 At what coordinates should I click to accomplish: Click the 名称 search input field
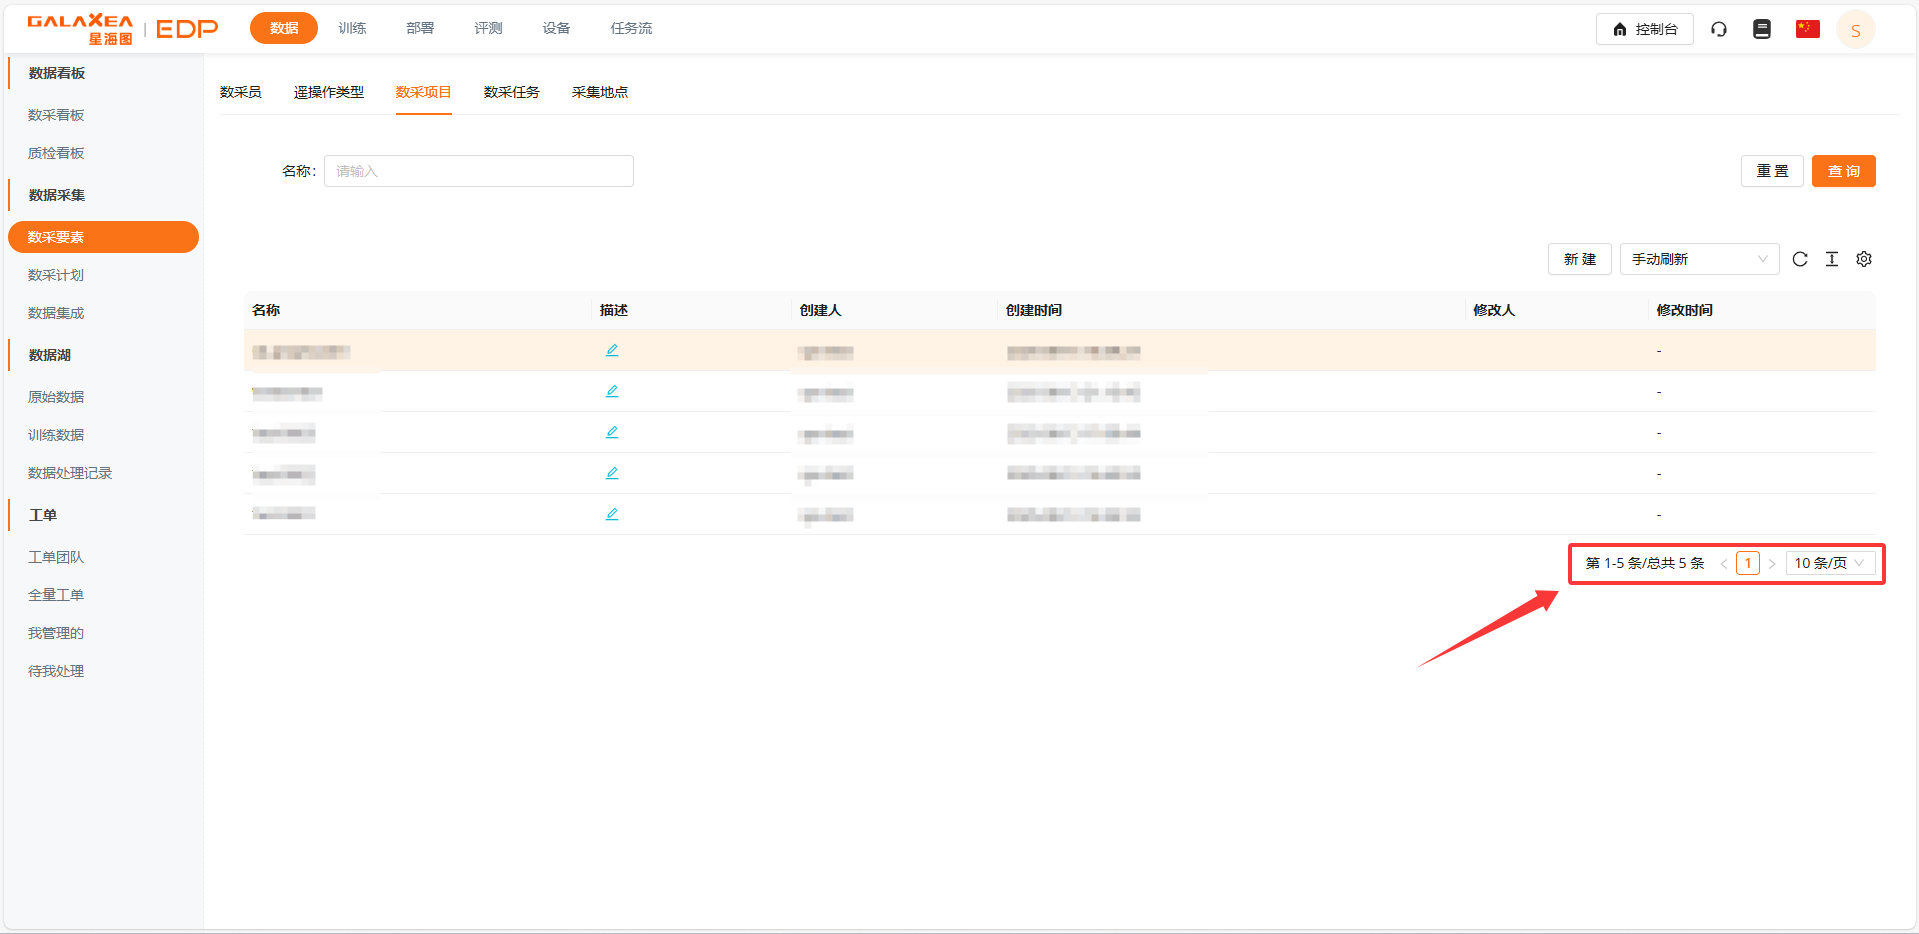pos(478,171)
